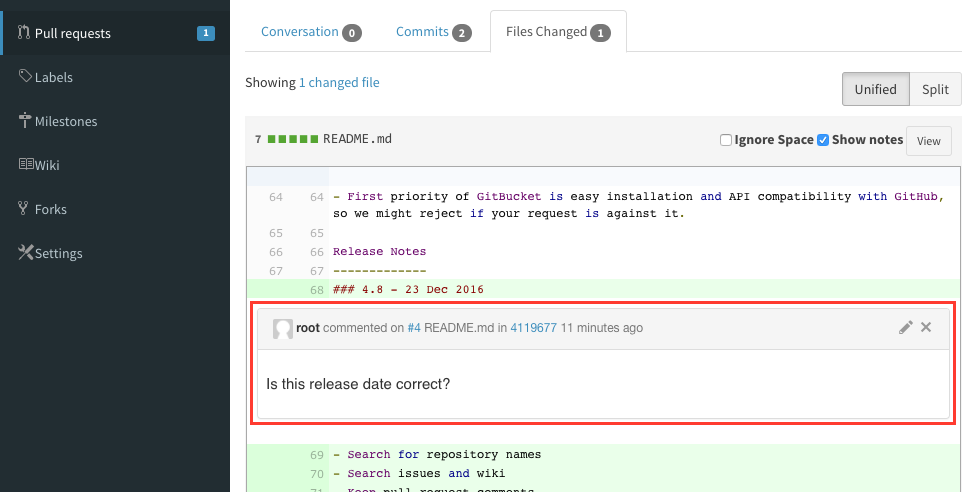Delete the comment with the X icon

pos(926,327)
